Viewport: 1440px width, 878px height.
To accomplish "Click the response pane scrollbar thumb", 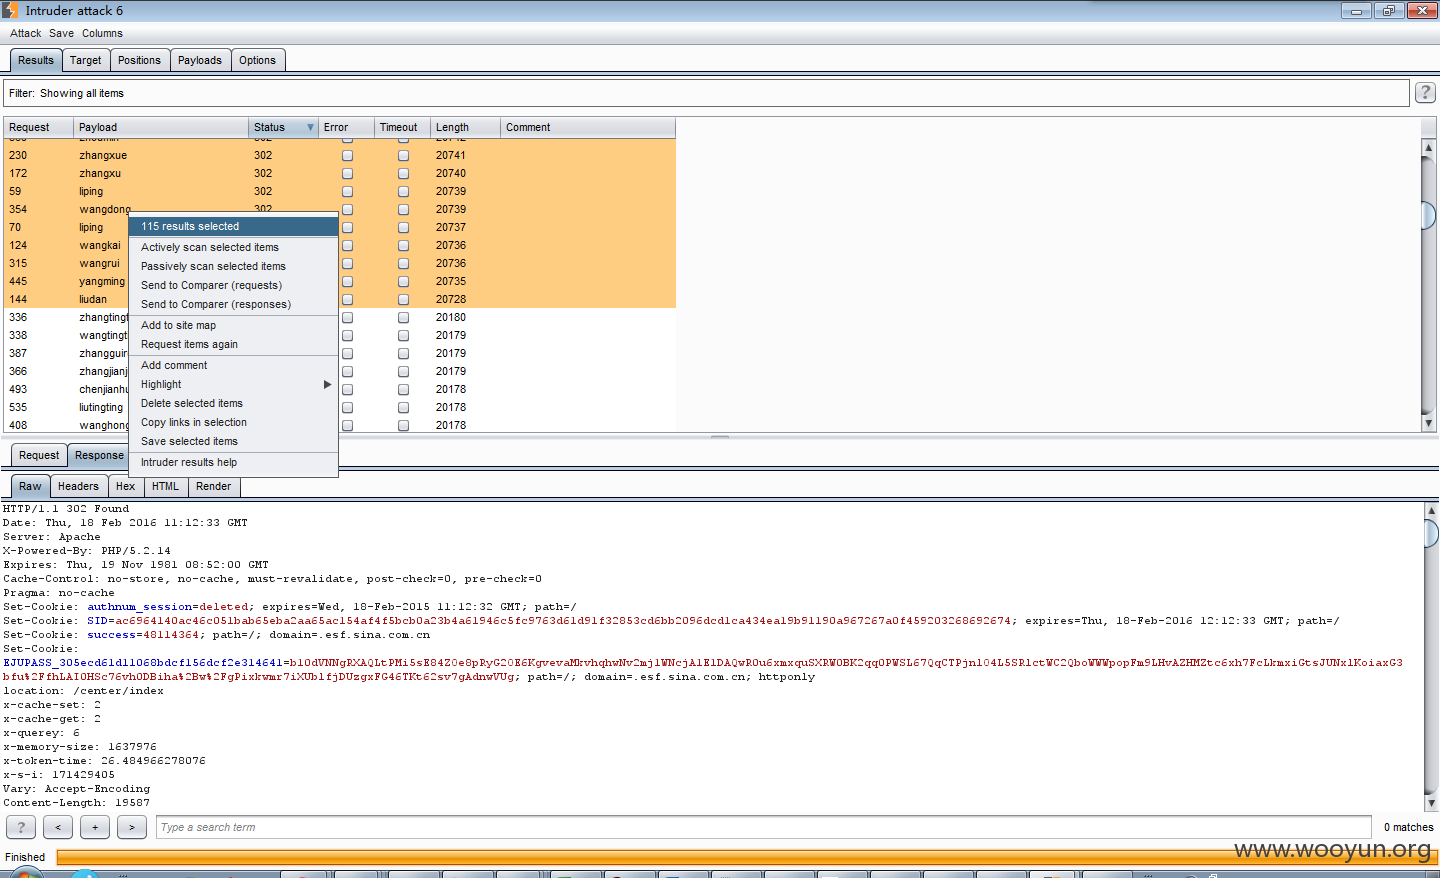I will (1431, 533).
